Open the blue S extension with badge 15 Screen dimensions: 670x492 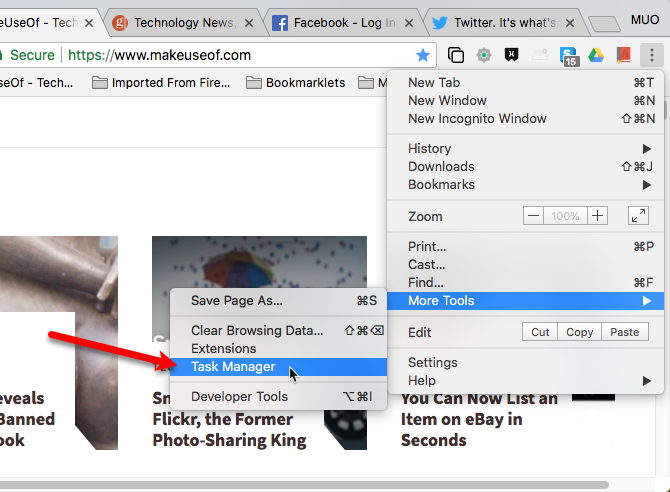(569, 57)
